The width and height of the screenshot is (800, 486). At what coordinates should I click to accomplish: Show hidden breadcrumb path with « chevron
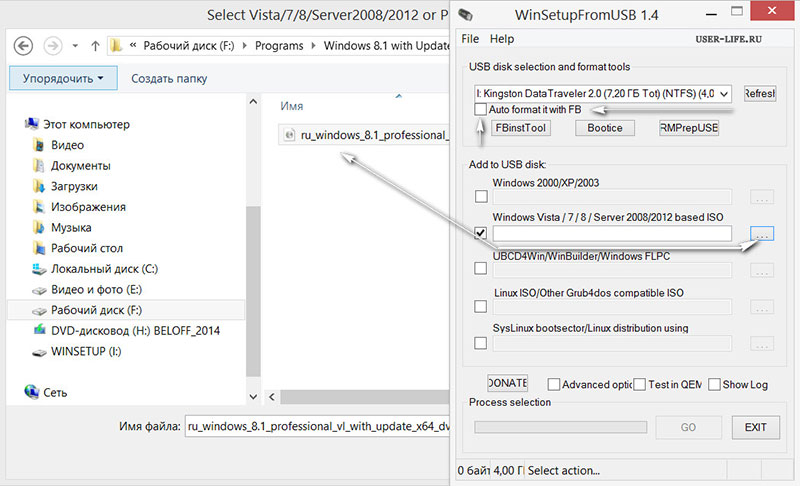[133, 45]
